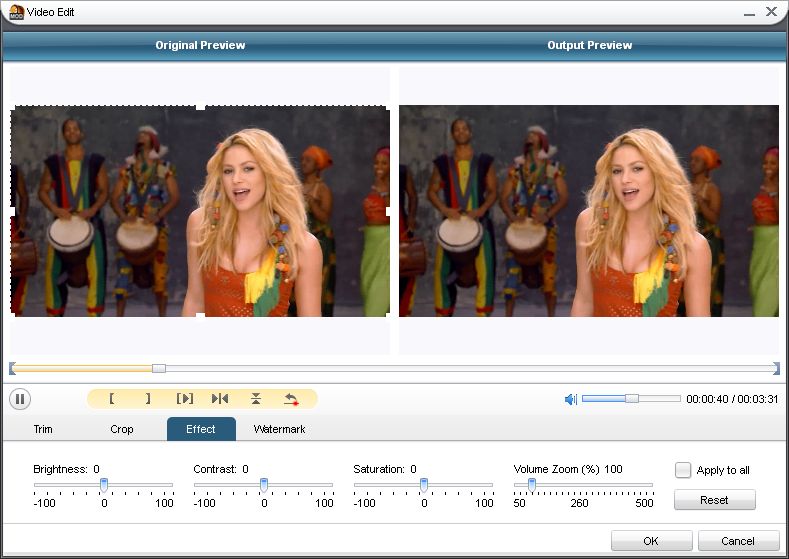Cancel the video edit dialog
Viewport: 789px width, 559px height.
738,541
